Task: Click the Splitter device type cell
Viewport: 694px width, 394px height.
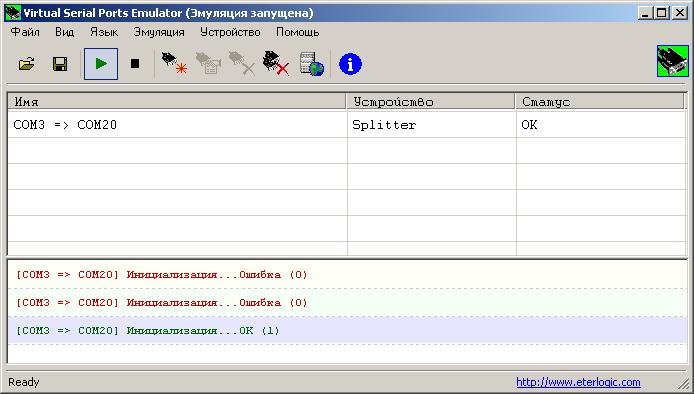Action: click(432, 125)
